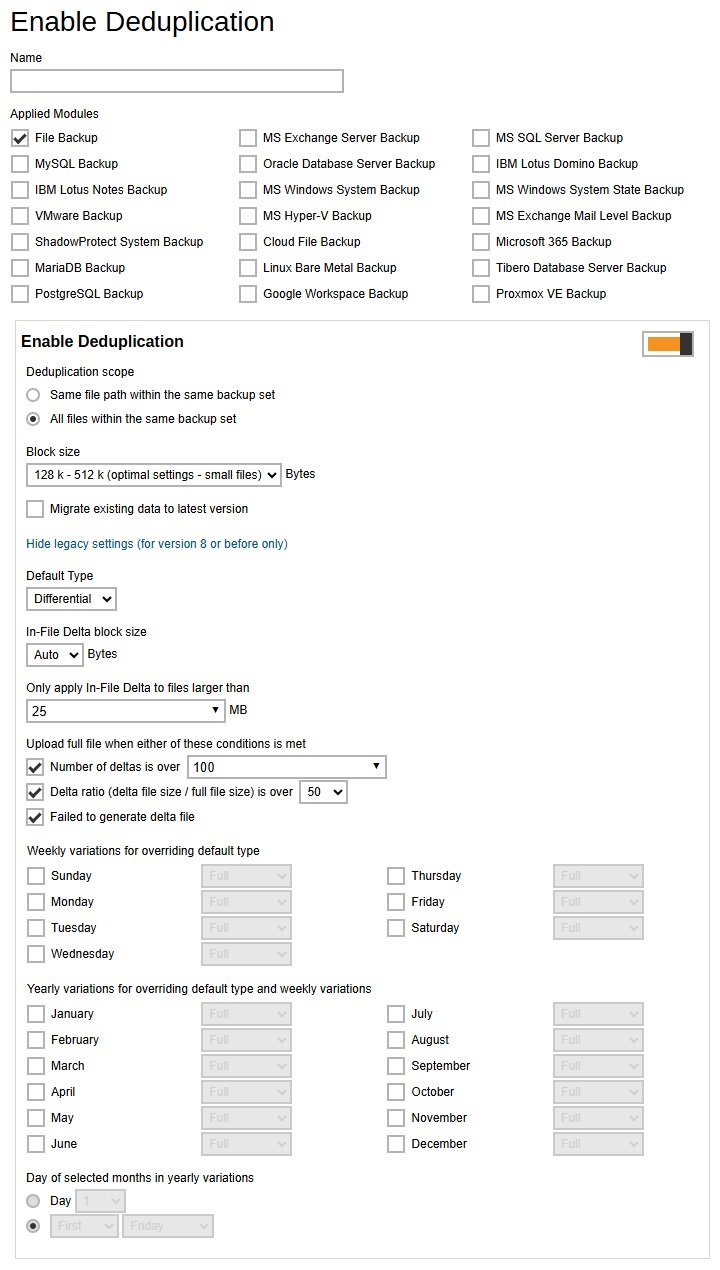Enable the September yearly variation
The width and height of the screenshot is (720, 1270).
pyautogui.click(x=395, y=1066)
